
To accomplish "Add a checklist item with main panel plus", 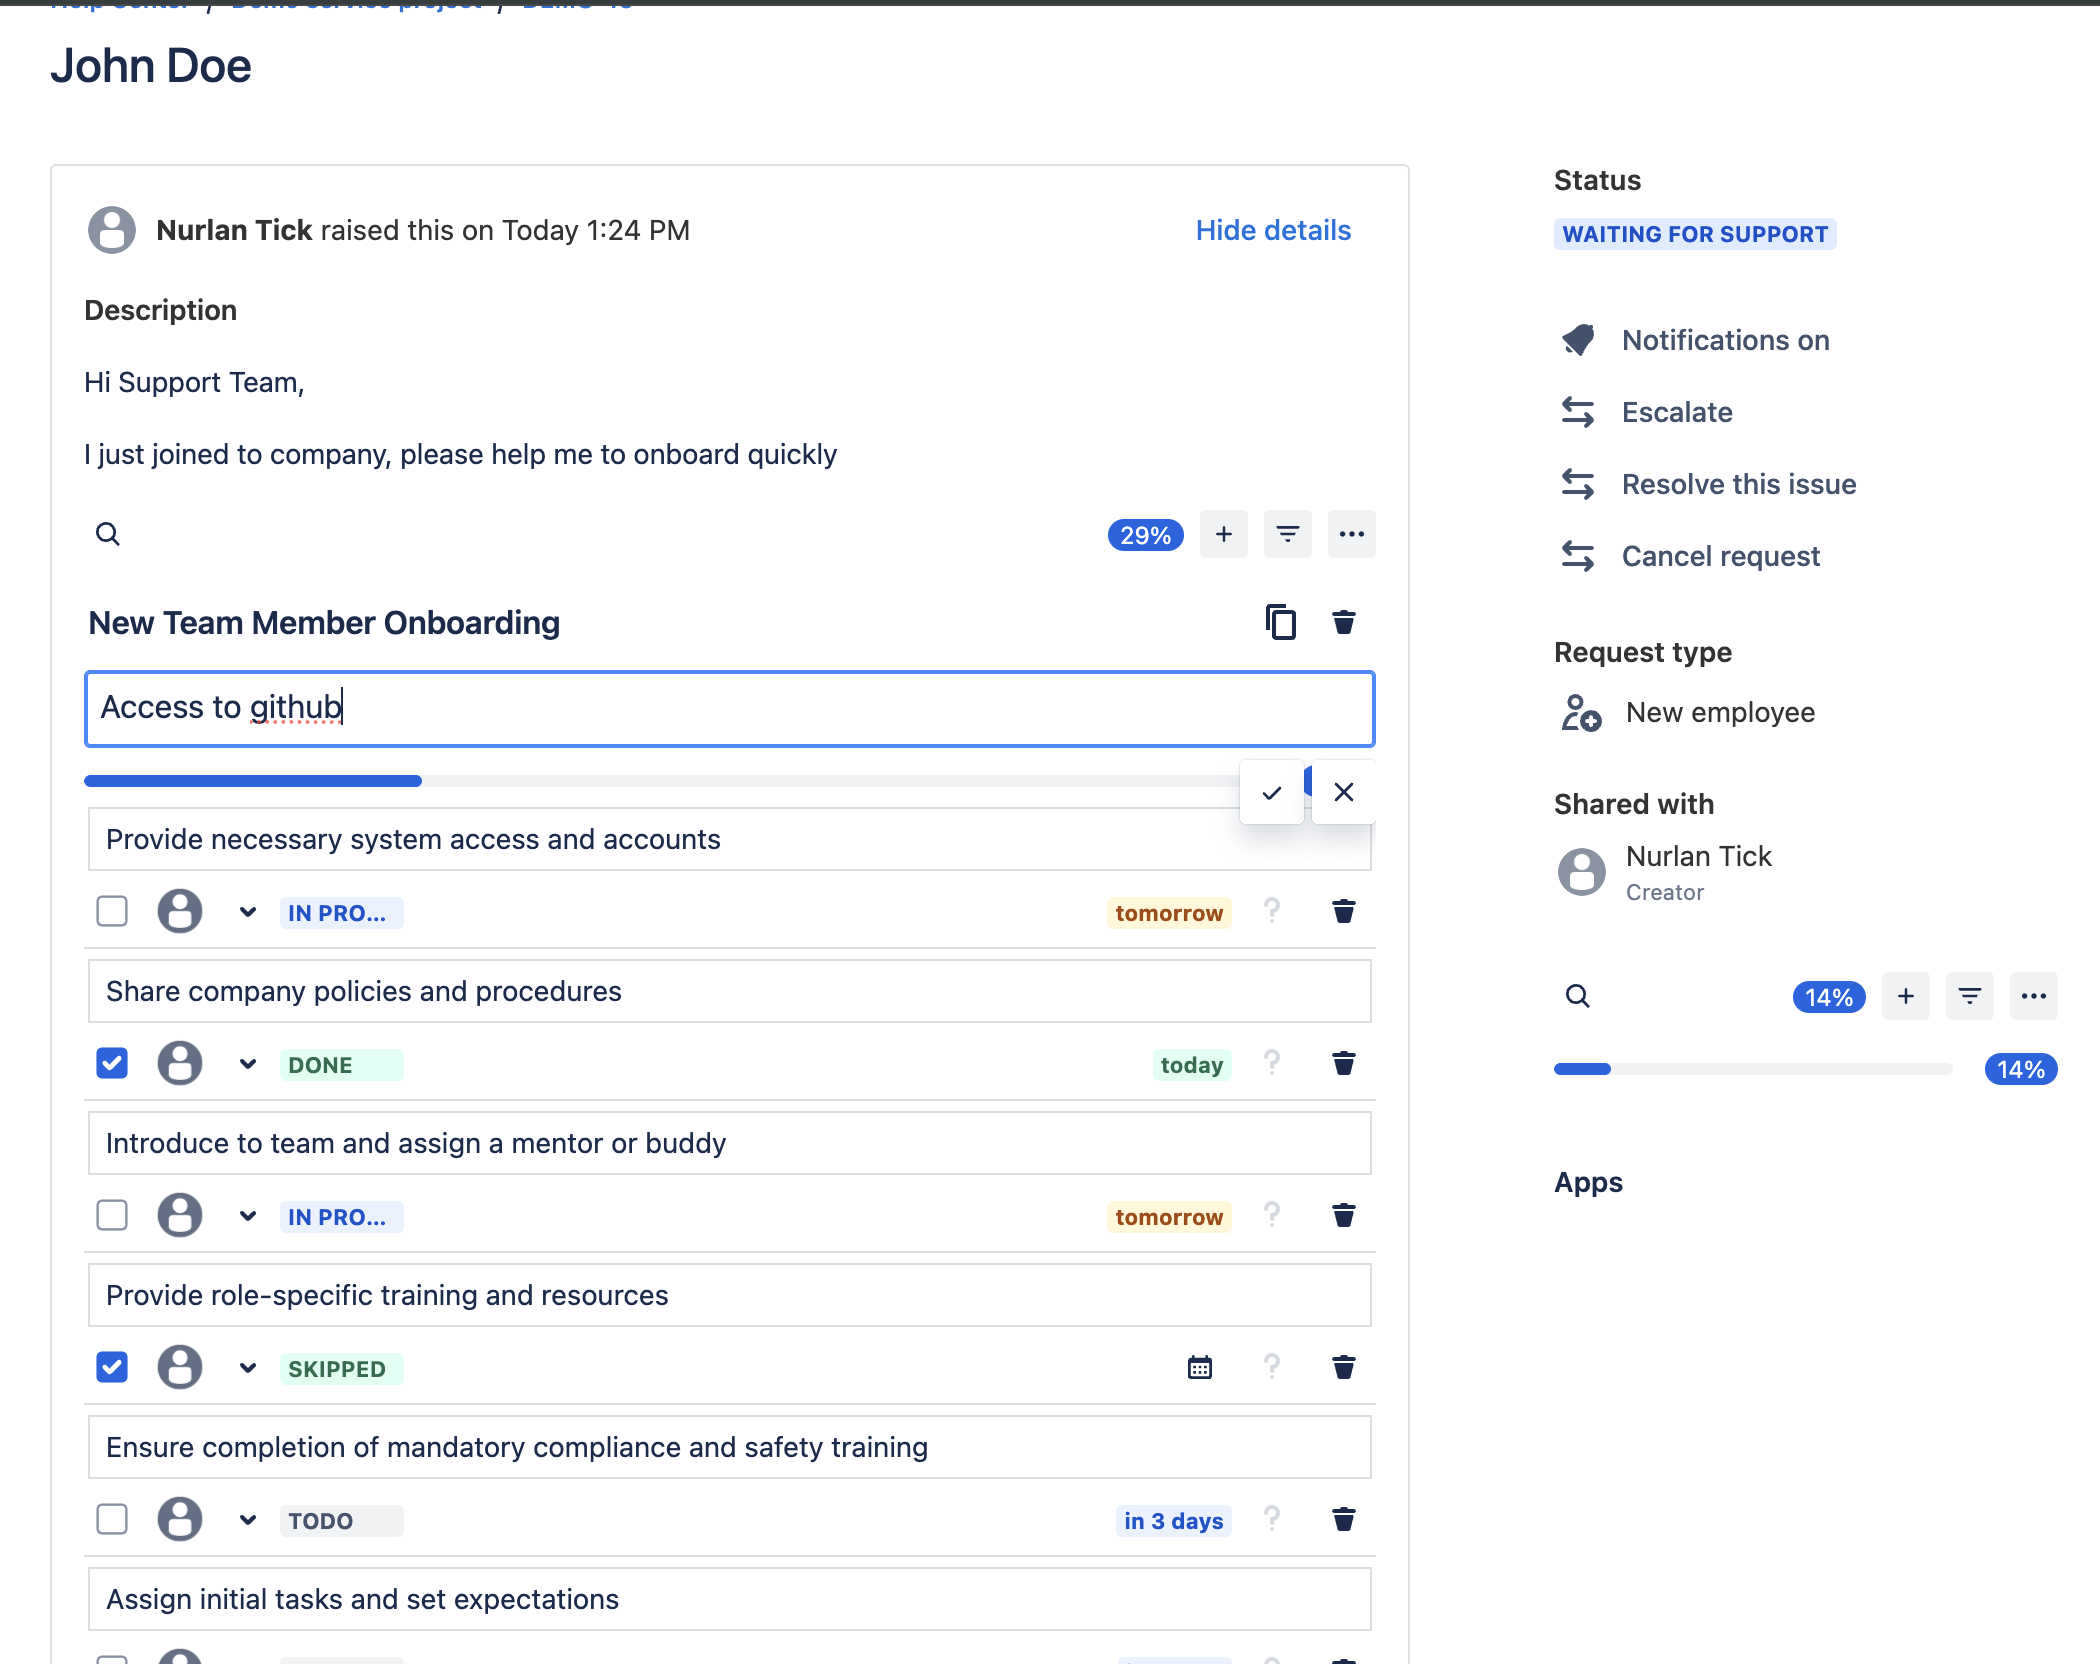I will pos(1224,534).
